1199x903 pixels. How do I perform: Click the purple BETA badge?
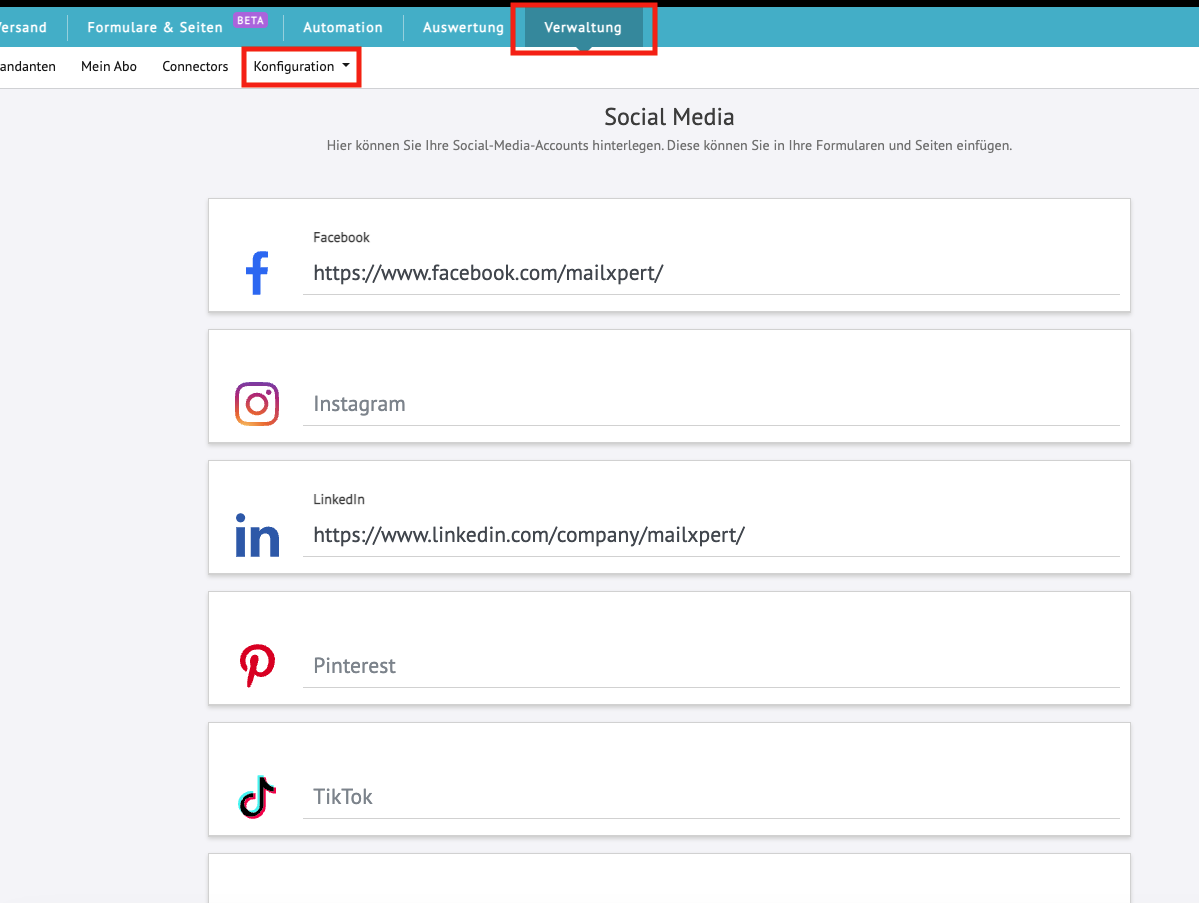[250, 20]
